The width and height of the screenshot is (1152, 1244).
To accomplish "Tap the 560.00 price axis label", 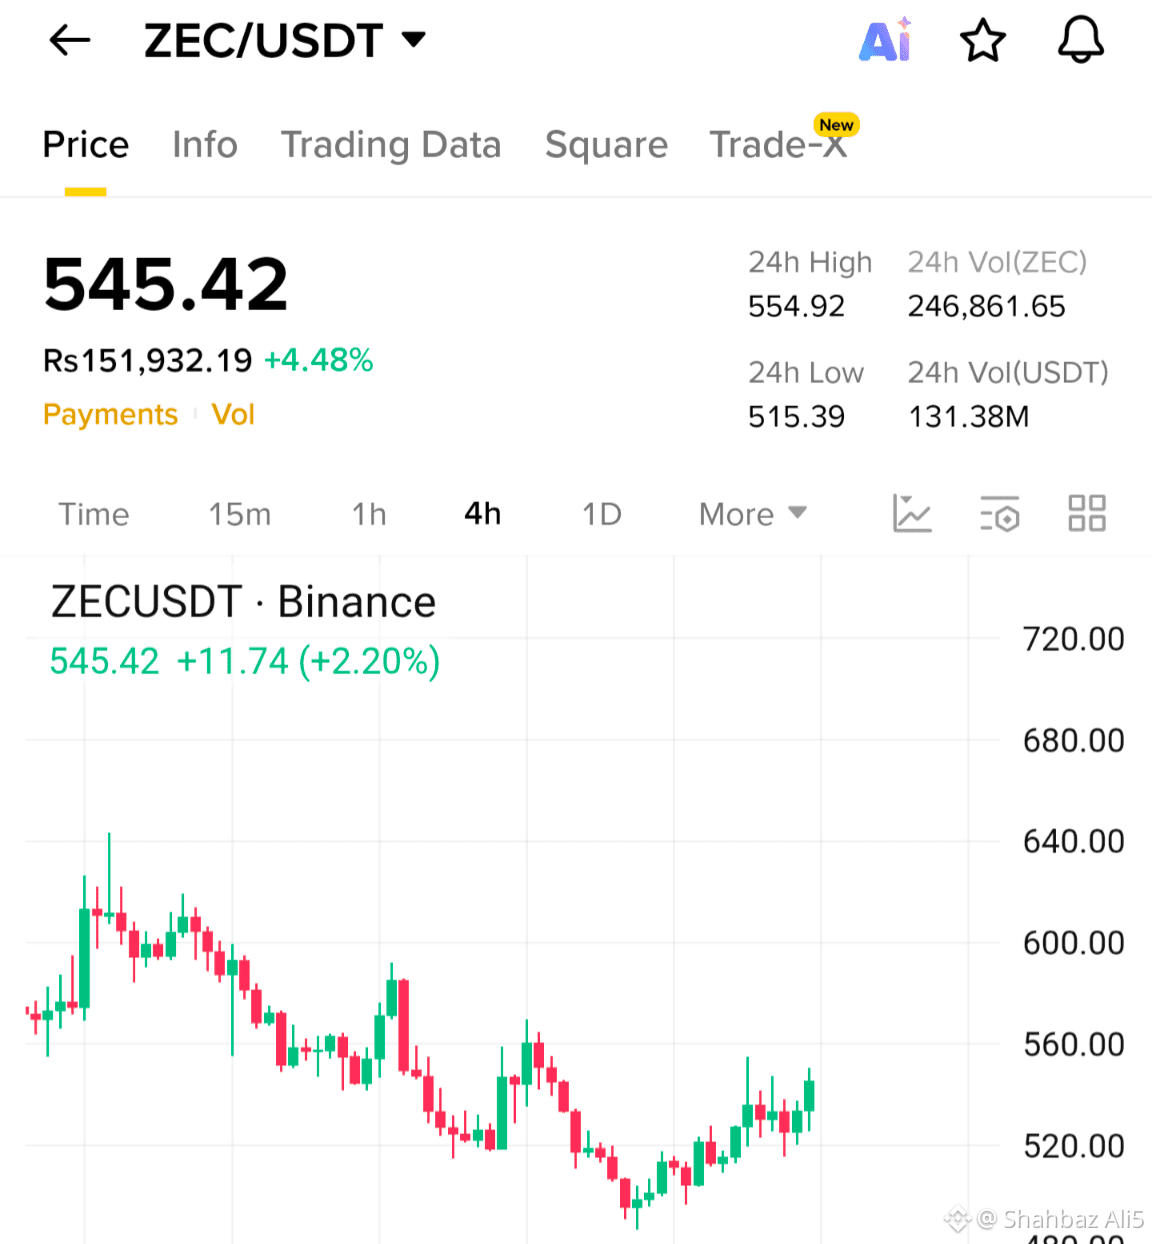I will tap(1073, 1045).
